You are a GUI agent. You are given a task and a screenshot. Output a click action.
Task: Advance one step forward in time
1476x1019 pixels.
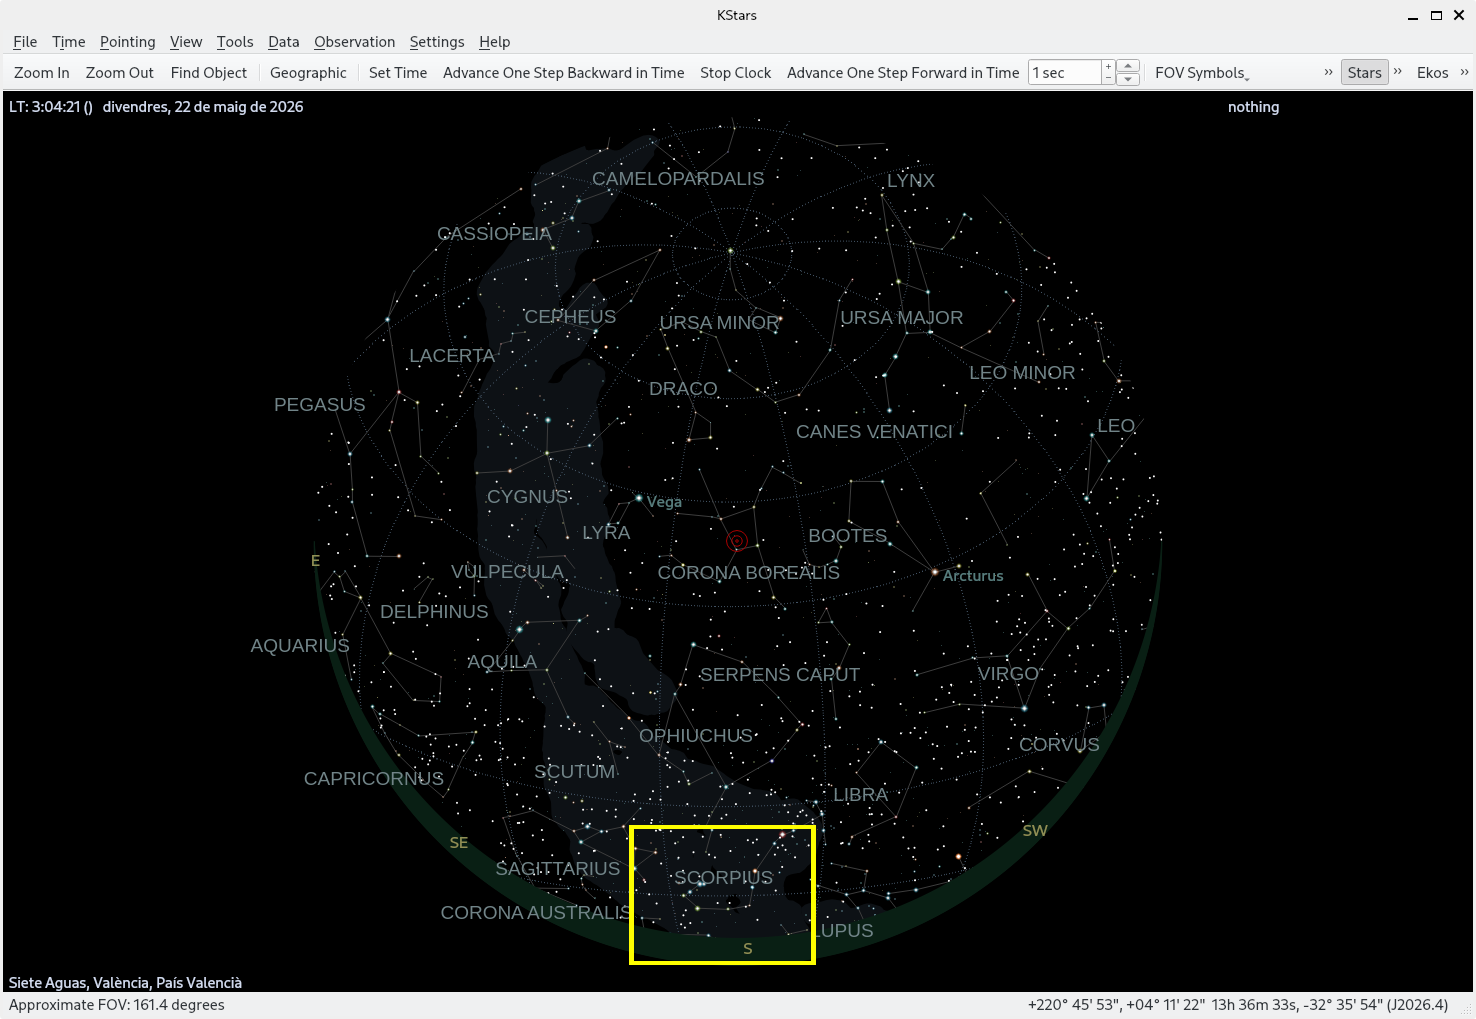click(903, 73)
